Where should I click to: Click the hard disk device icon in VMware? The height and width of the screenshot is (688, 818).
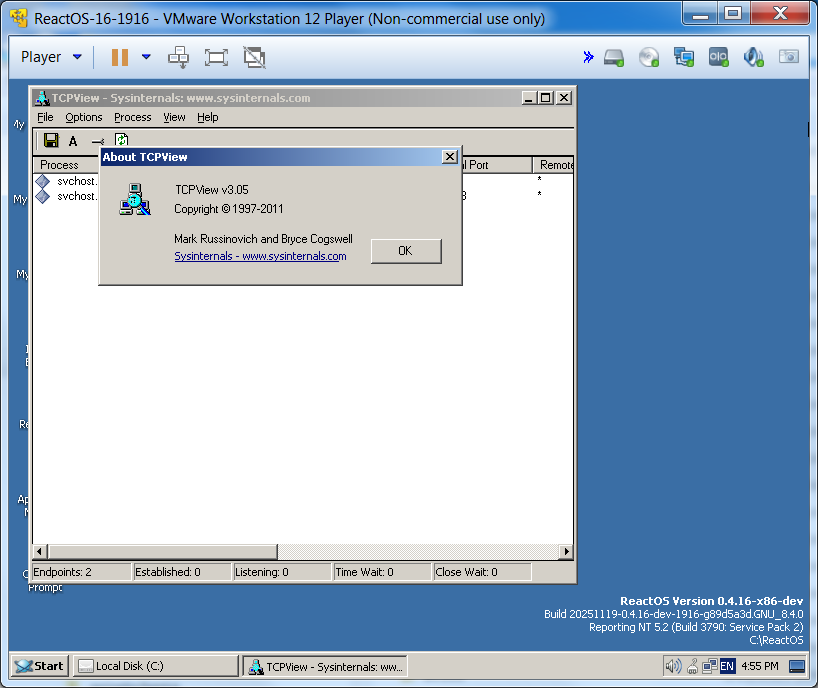pos(614,57)
